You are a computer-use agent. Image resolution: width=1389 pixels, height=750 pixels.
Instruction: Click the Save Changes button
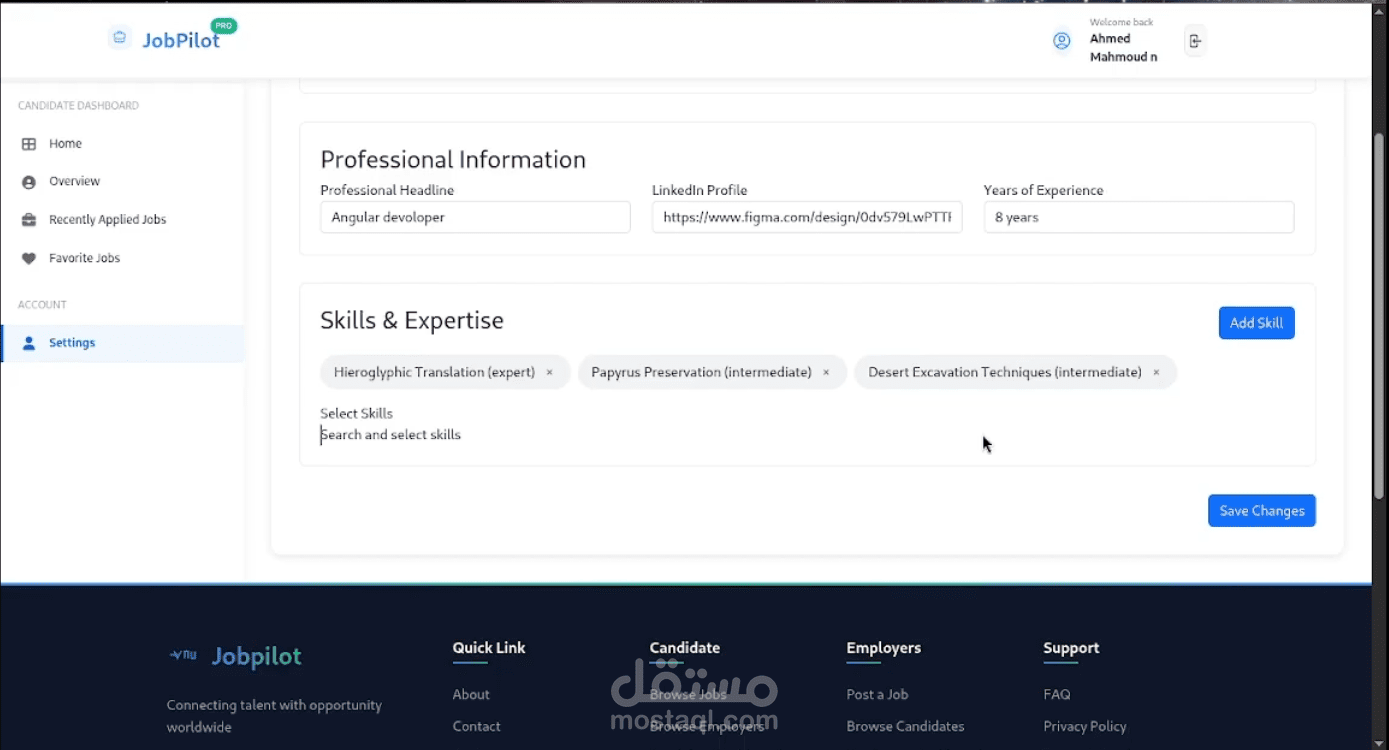1261,511
